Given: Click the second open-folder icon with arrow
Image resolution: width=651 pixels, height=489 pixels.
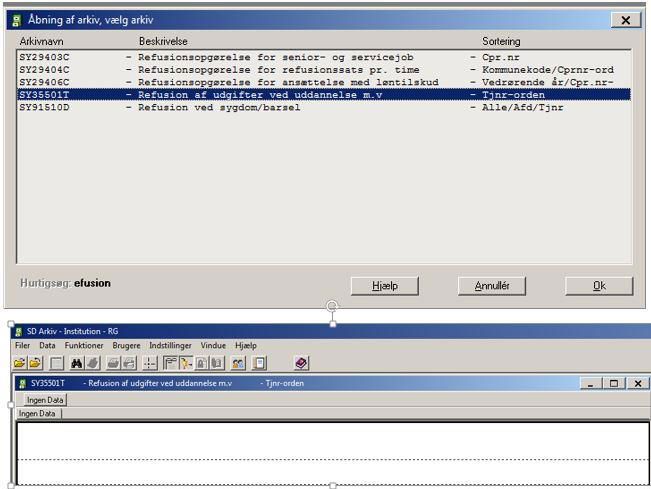Looking at the screenshot, I should tap(36, 363).
